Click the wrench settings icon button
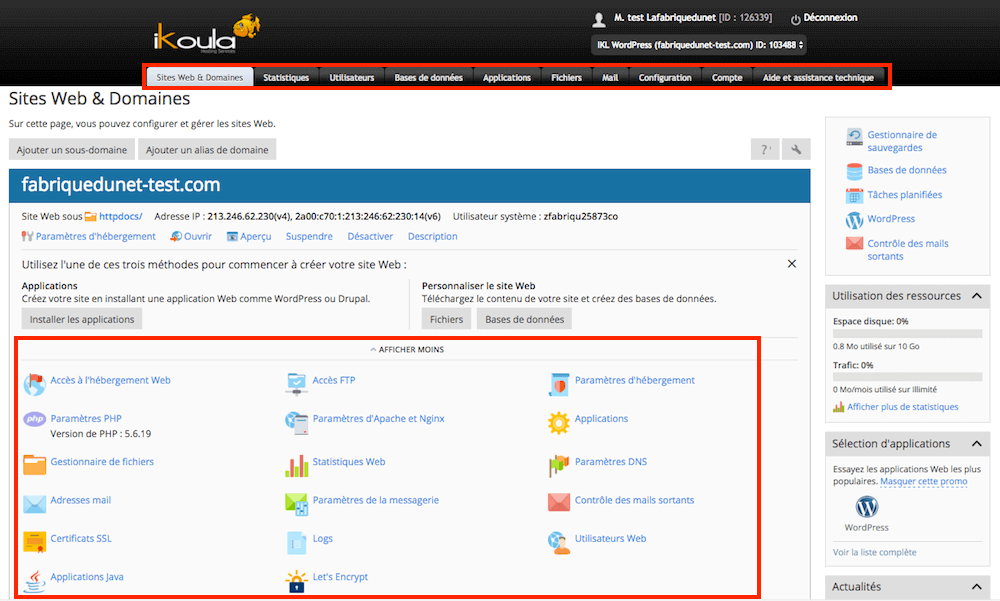1000x601 pixels. 796,150
